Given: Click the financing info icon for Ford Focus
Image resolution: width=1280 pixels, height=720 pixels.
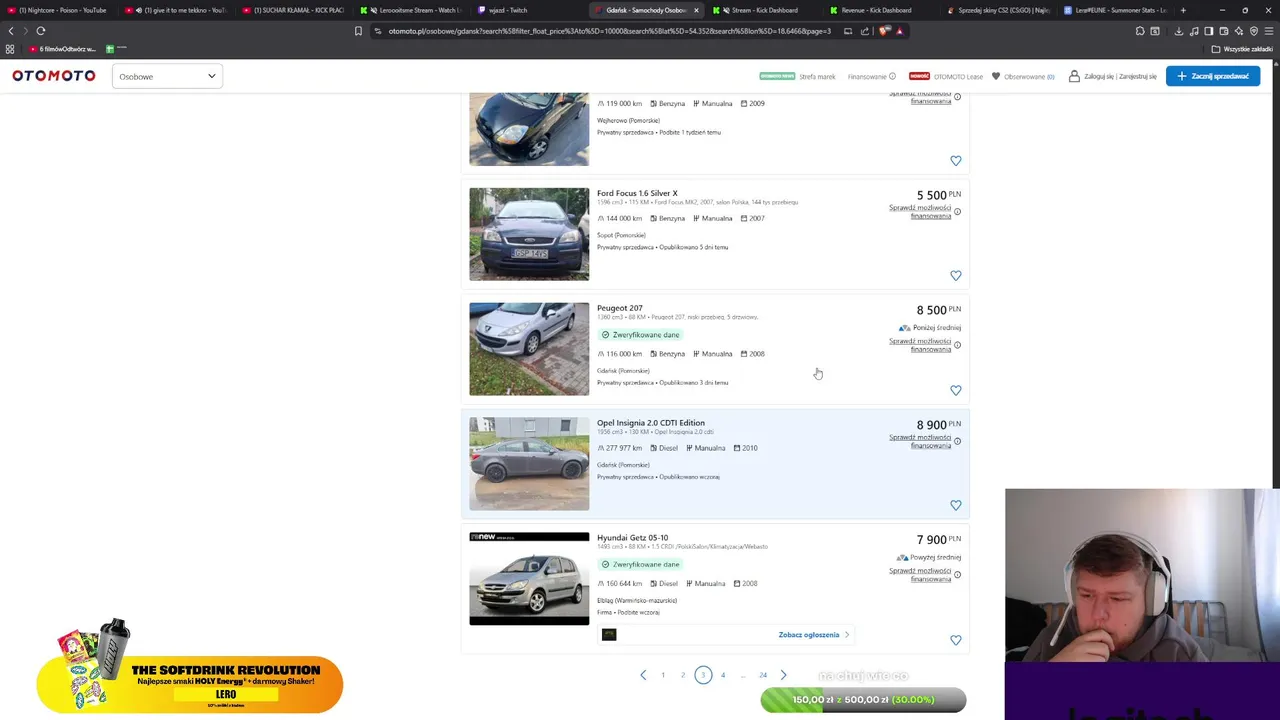Looking at the screenshot, I should (x=958, y=212).
